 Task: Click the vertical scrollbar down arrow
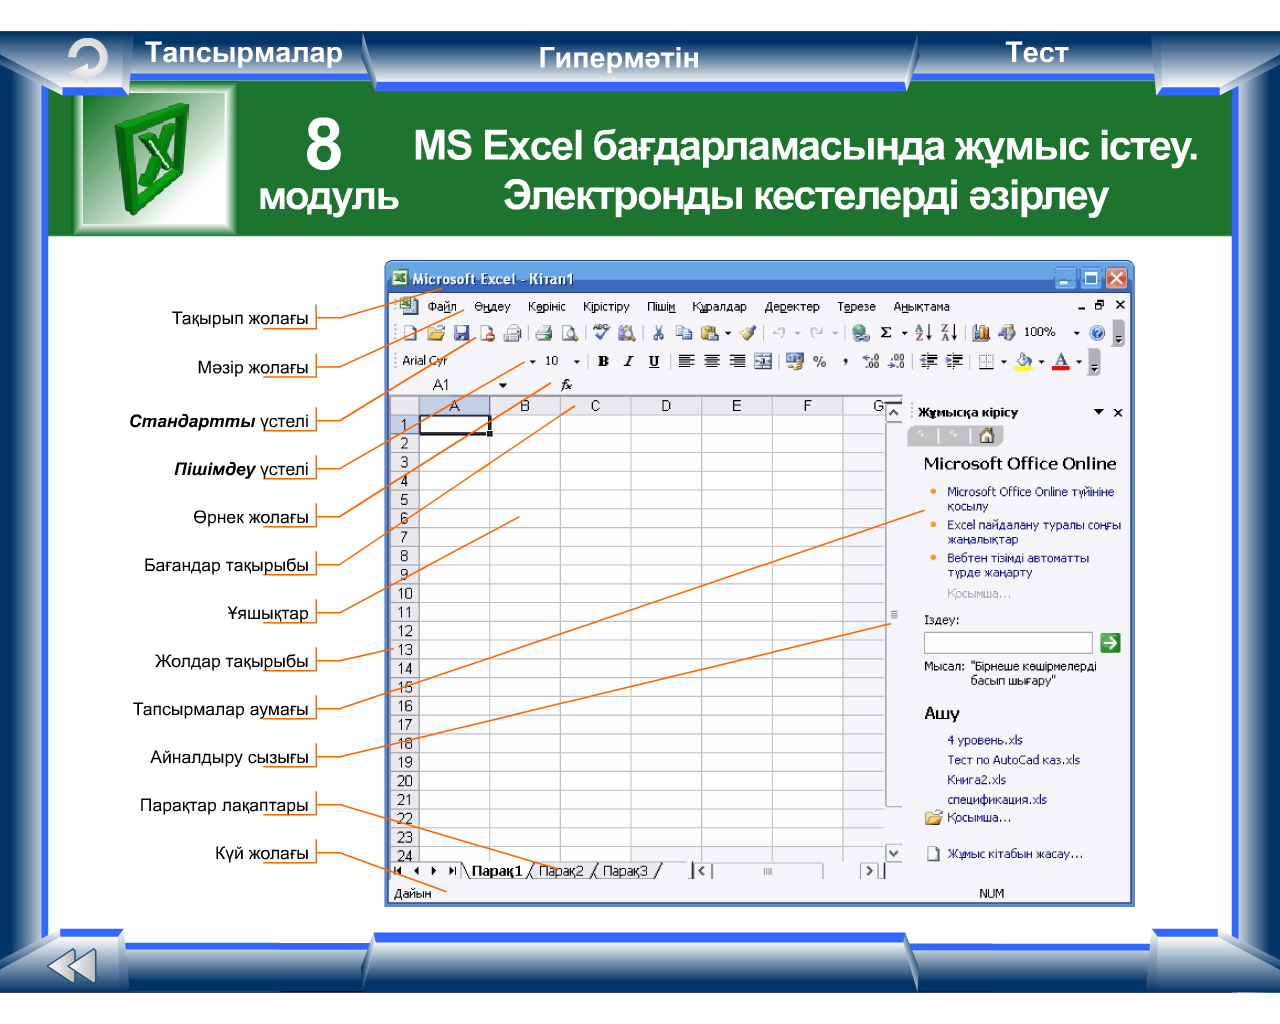(x=894, y=853)
